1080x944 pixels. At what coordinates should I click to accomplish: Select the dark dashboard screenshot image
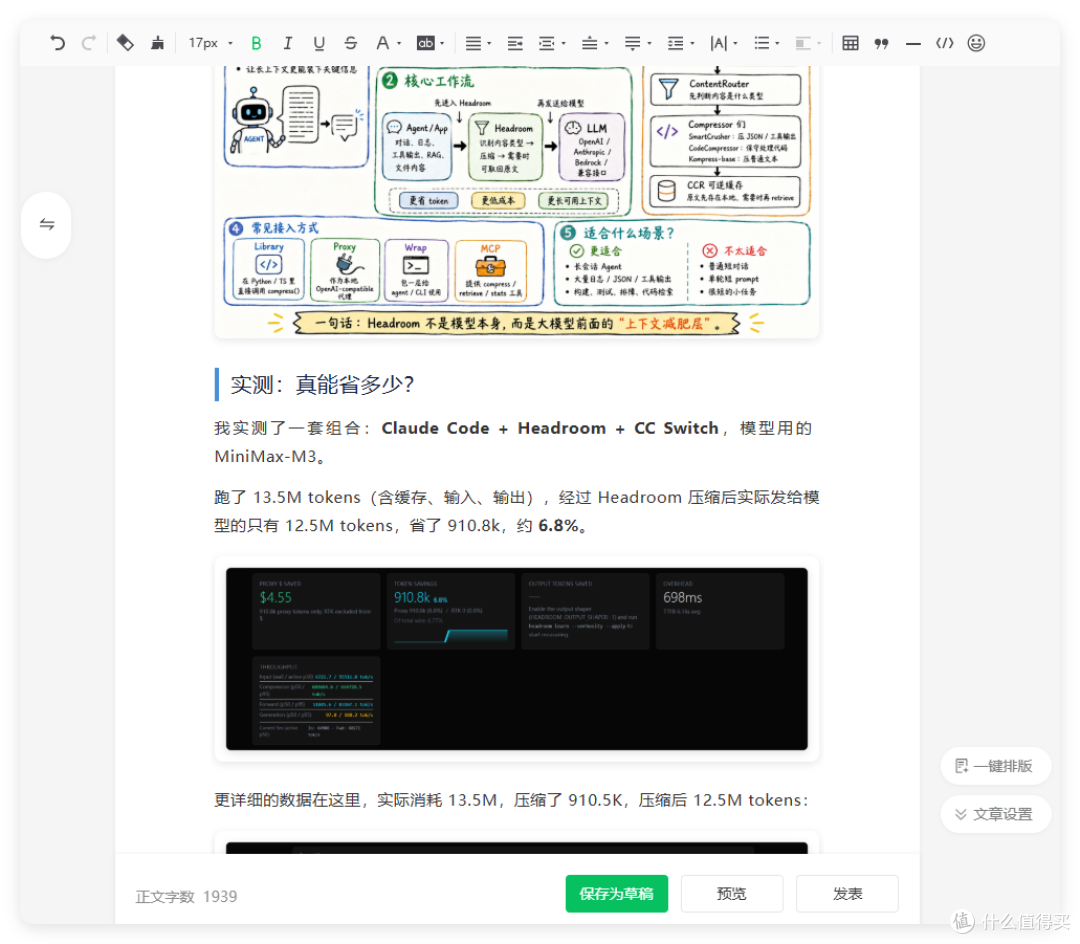517,659
